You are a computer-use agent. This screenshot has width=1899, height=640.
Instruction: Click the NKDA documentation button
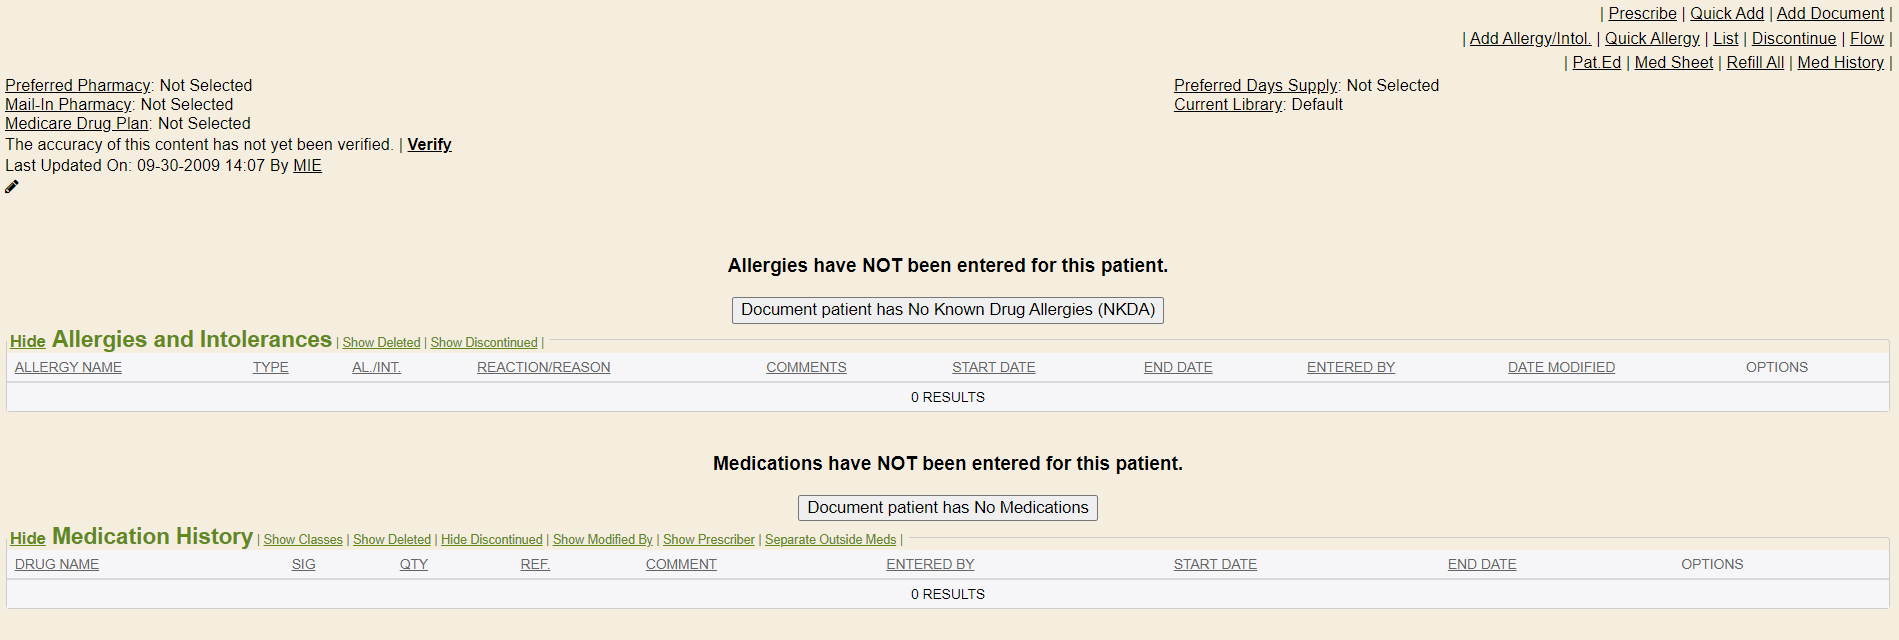click(947, 310)
